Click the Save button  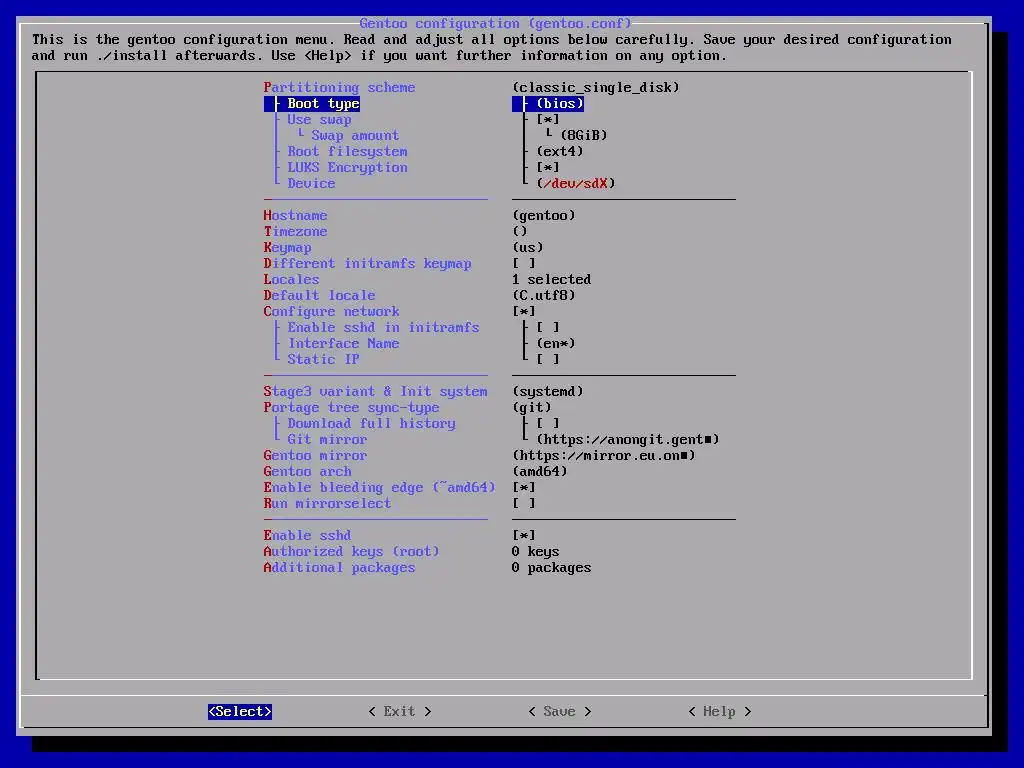[560, 711]
